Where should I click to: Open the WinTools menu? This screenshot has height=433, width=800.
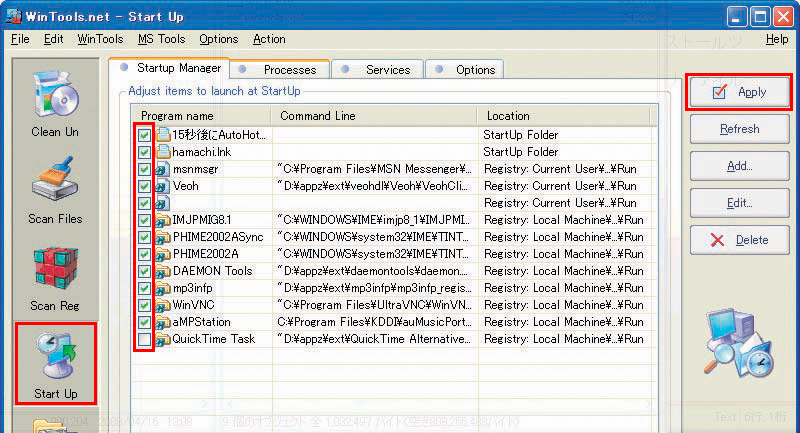coord(100,39)
